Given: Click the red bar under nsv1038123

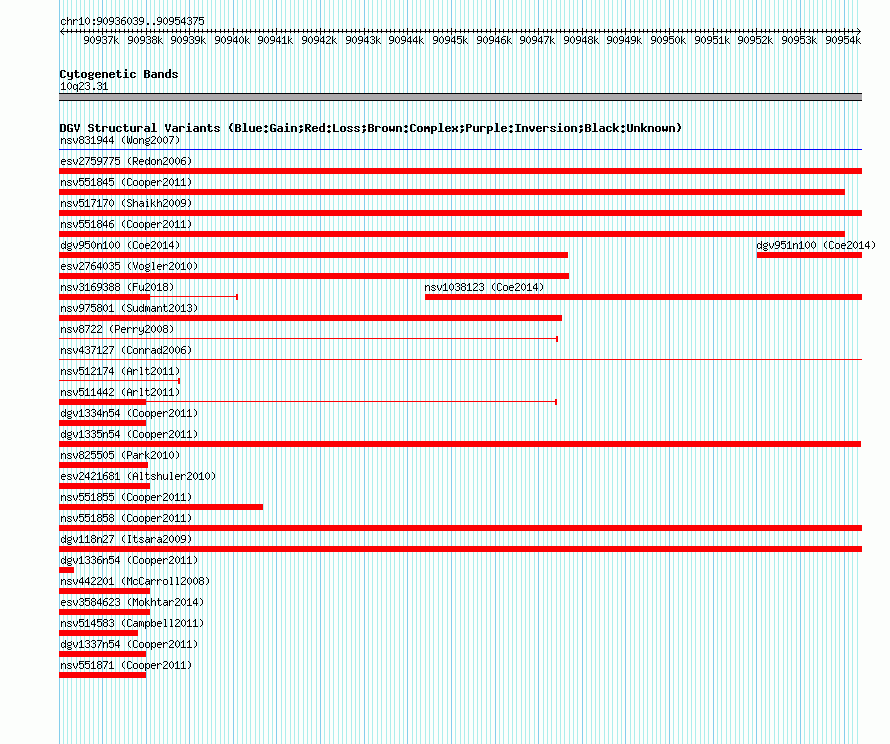Looking at the screenshot, I should click(644, 297).
